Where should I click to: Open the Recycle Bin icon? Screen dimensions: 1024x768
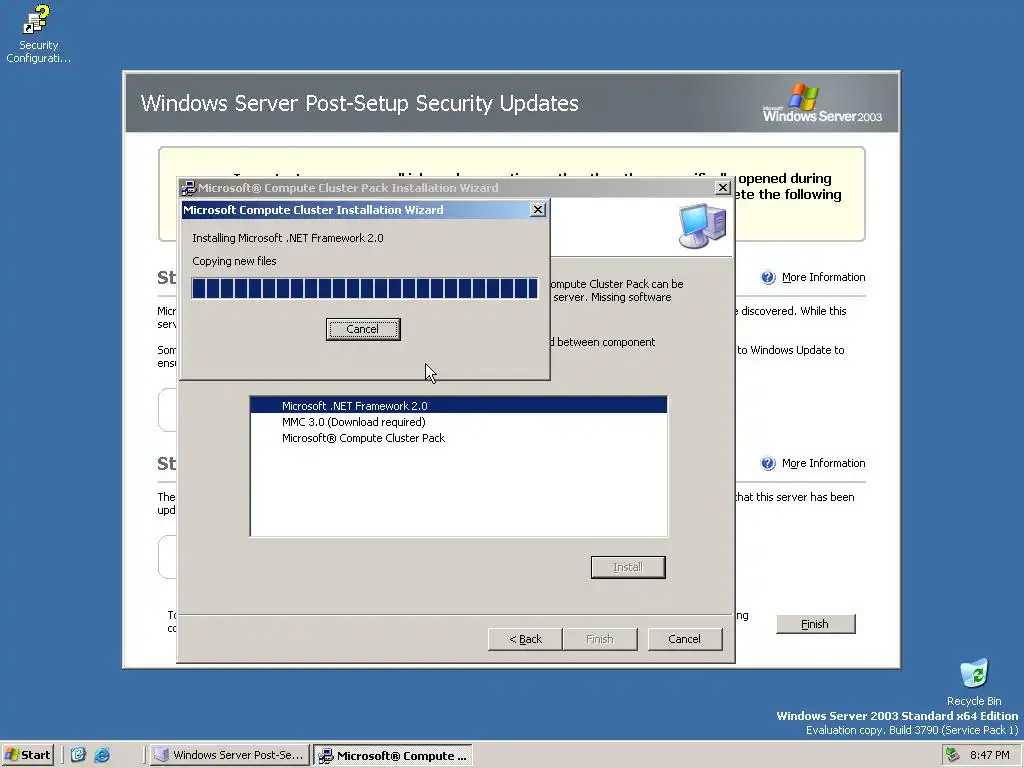(974, 682)
